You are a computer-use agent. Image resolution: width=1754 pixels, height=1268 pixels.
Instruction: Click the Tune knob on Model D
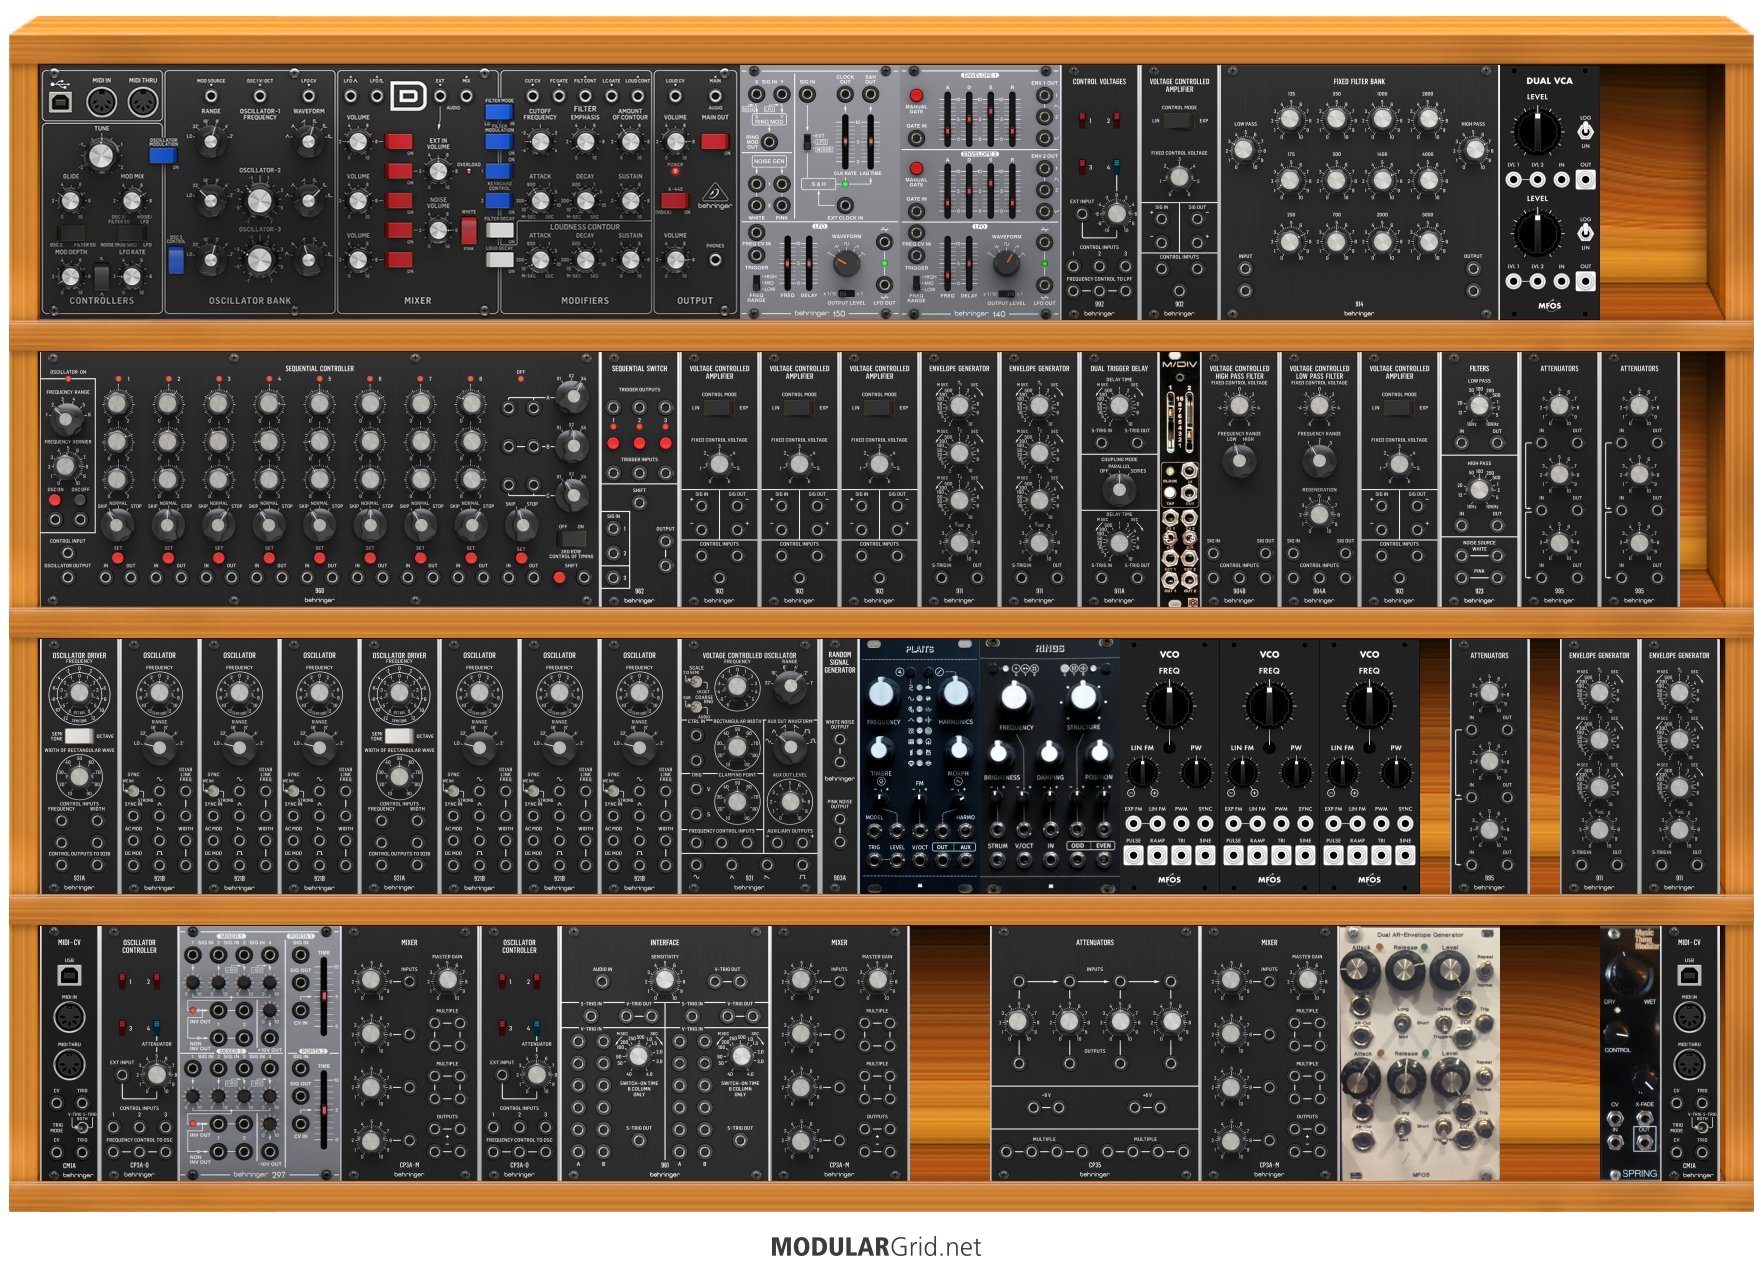(x=101, y=155)
